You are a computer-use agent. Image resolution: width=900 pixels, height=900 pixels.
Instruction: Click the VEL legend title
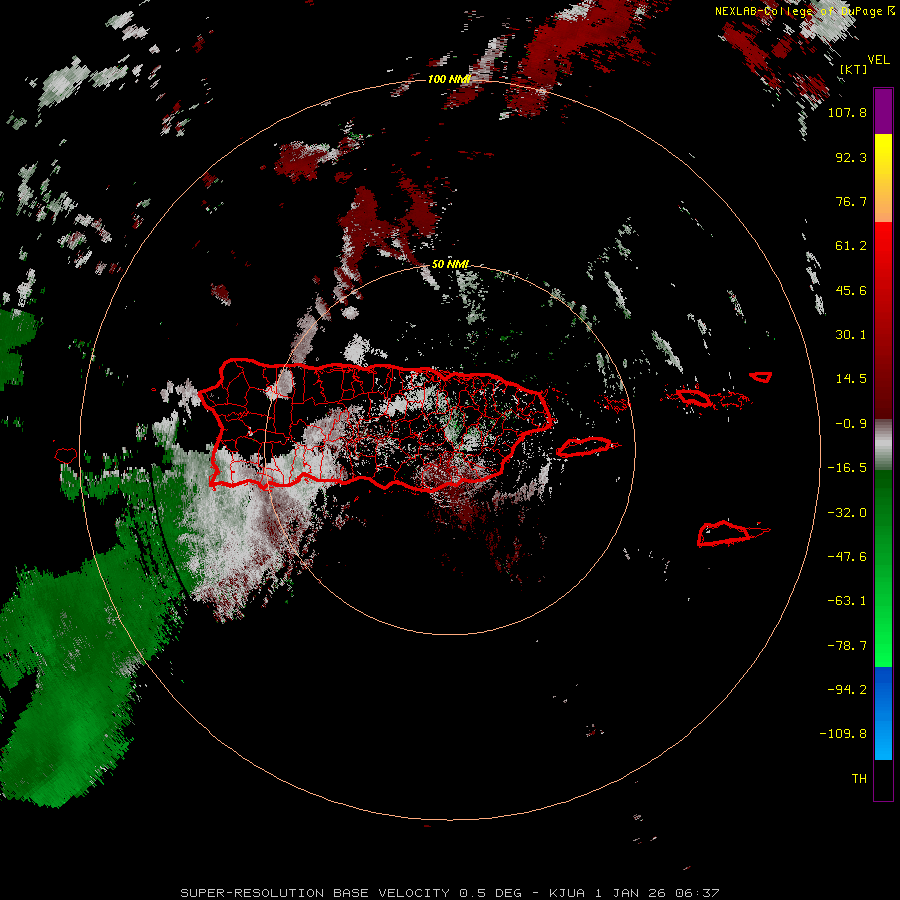[x=879, y=59]
